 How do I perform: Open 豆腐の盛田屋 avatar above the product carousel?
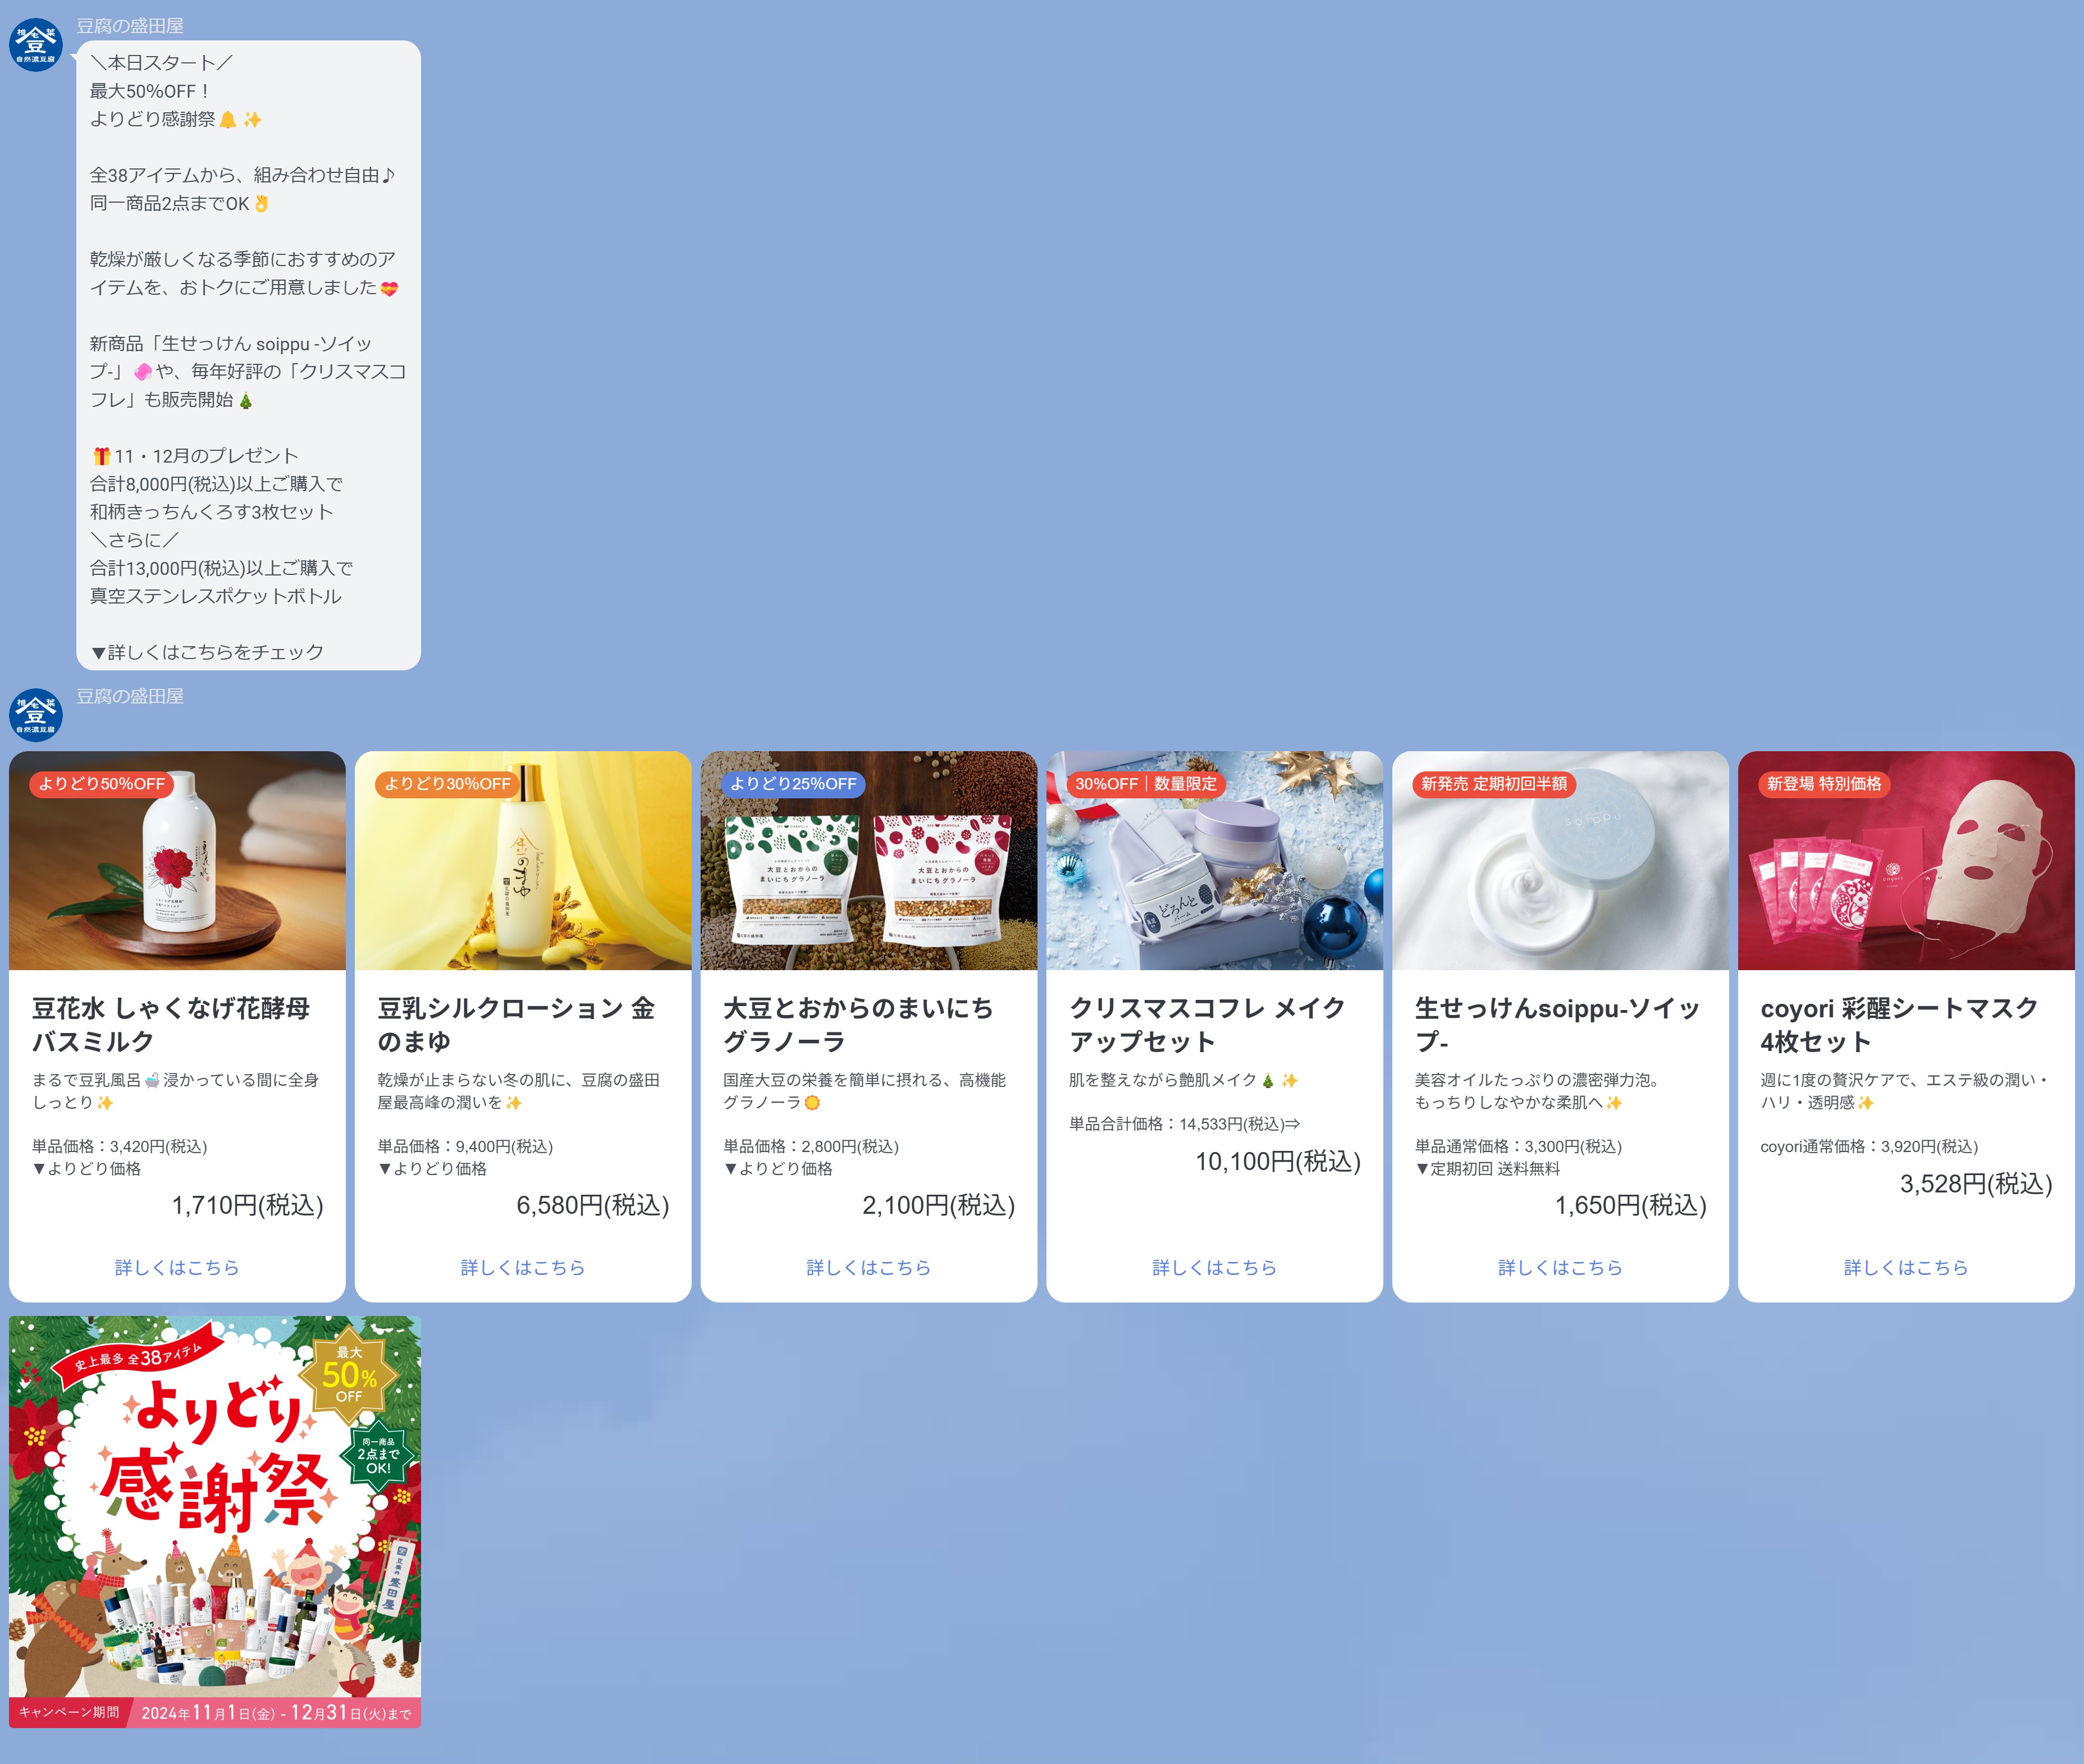click(36, 715)
